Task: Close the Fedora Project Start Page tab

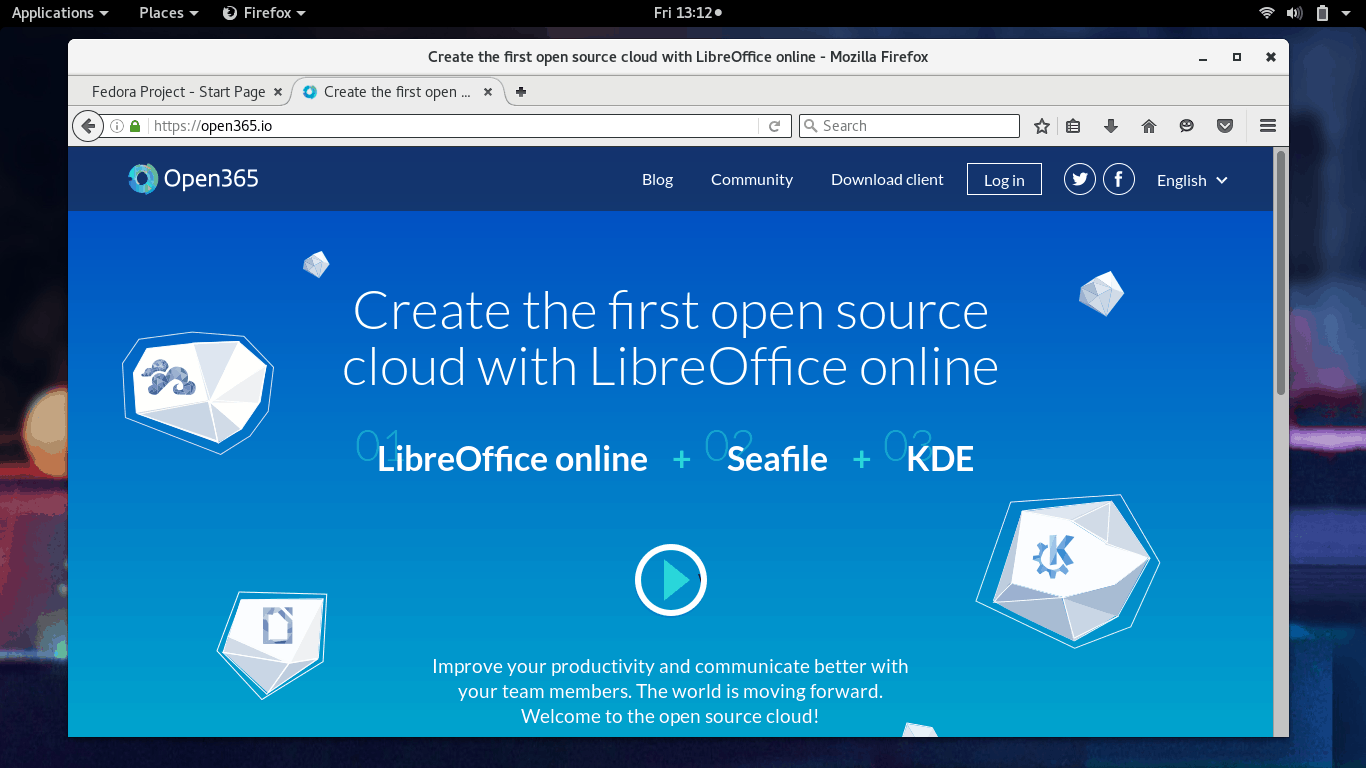Action: [278, 92]
